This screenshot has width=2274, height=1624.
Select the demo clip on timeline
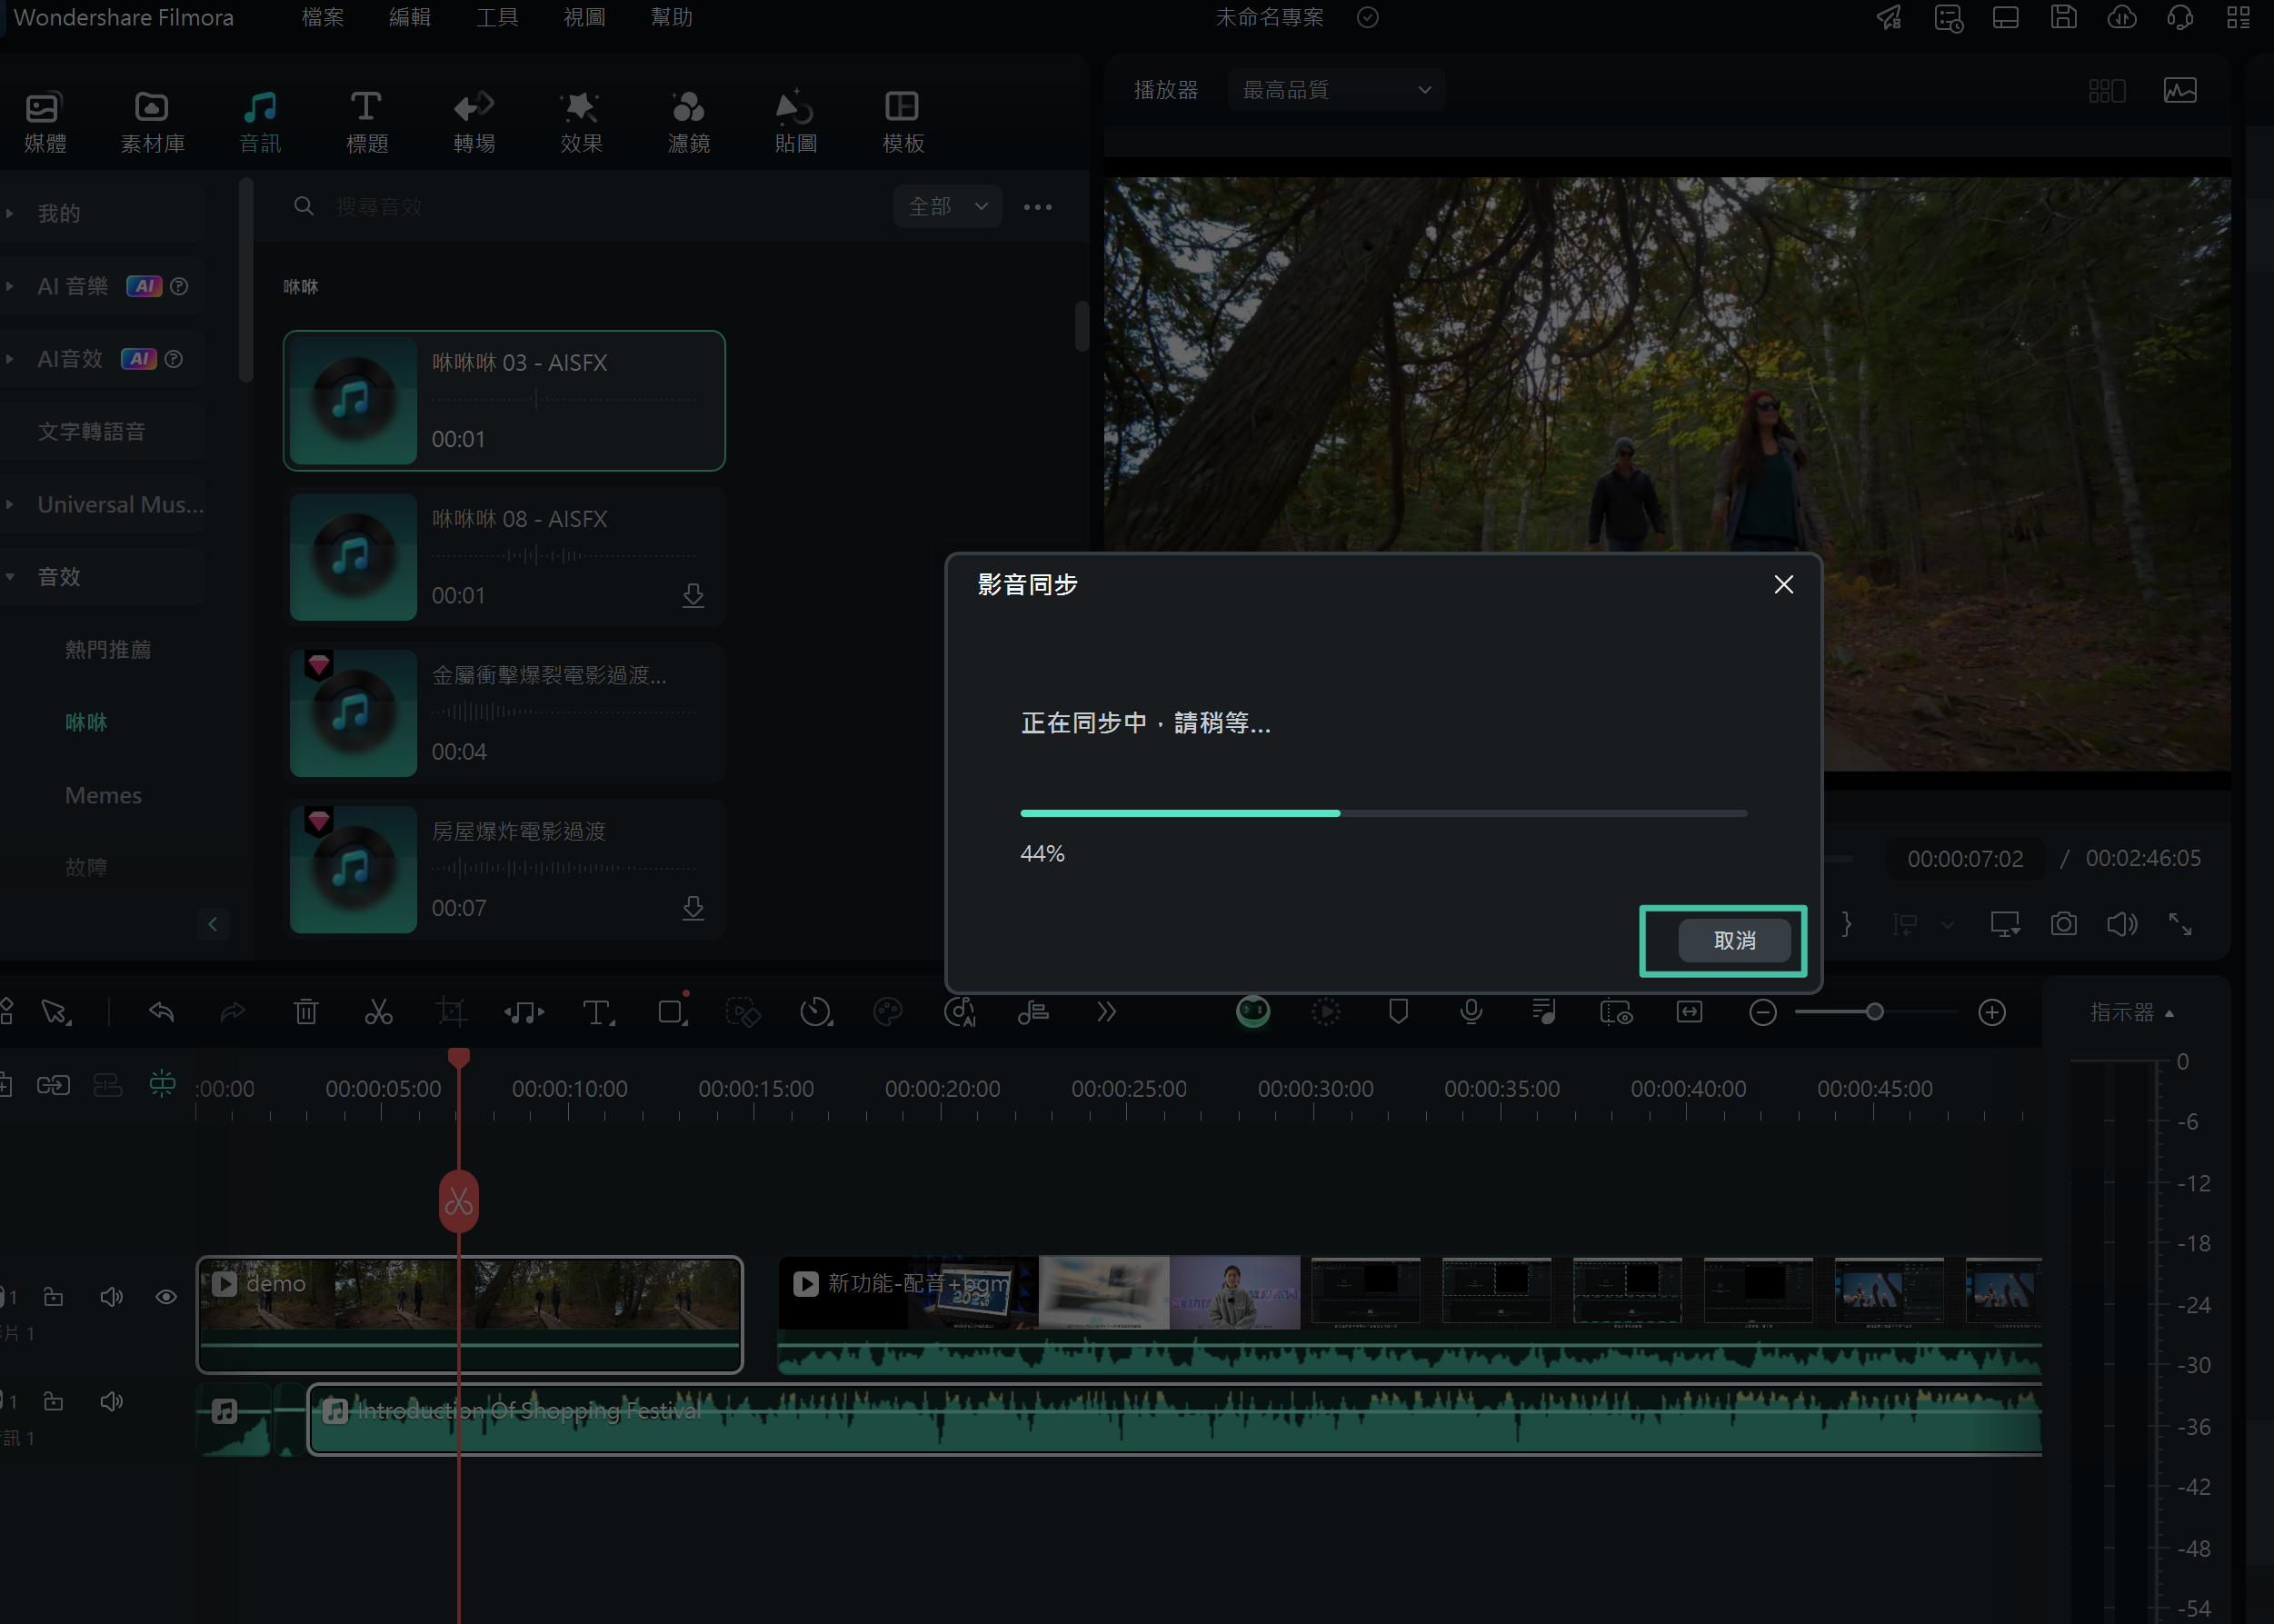click(470, 1314)
